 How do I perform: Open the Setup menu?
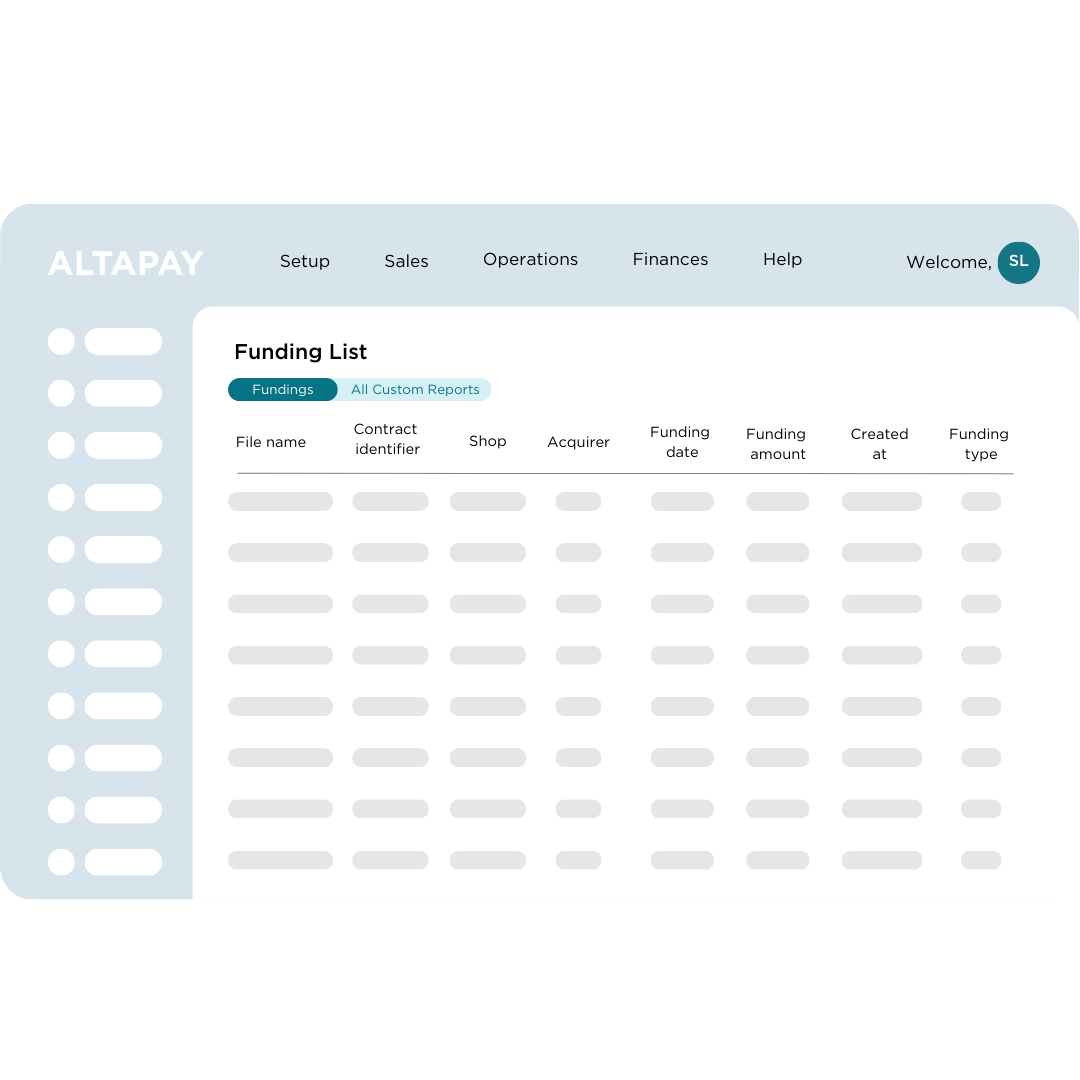point(304,261)
